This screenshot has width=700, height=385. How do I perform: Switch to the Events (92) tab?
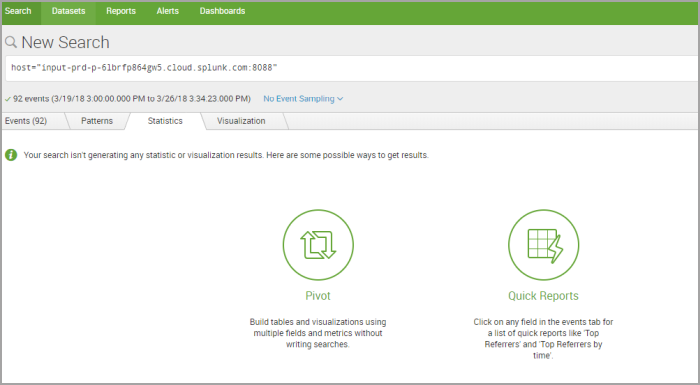[x=26, y=121]
